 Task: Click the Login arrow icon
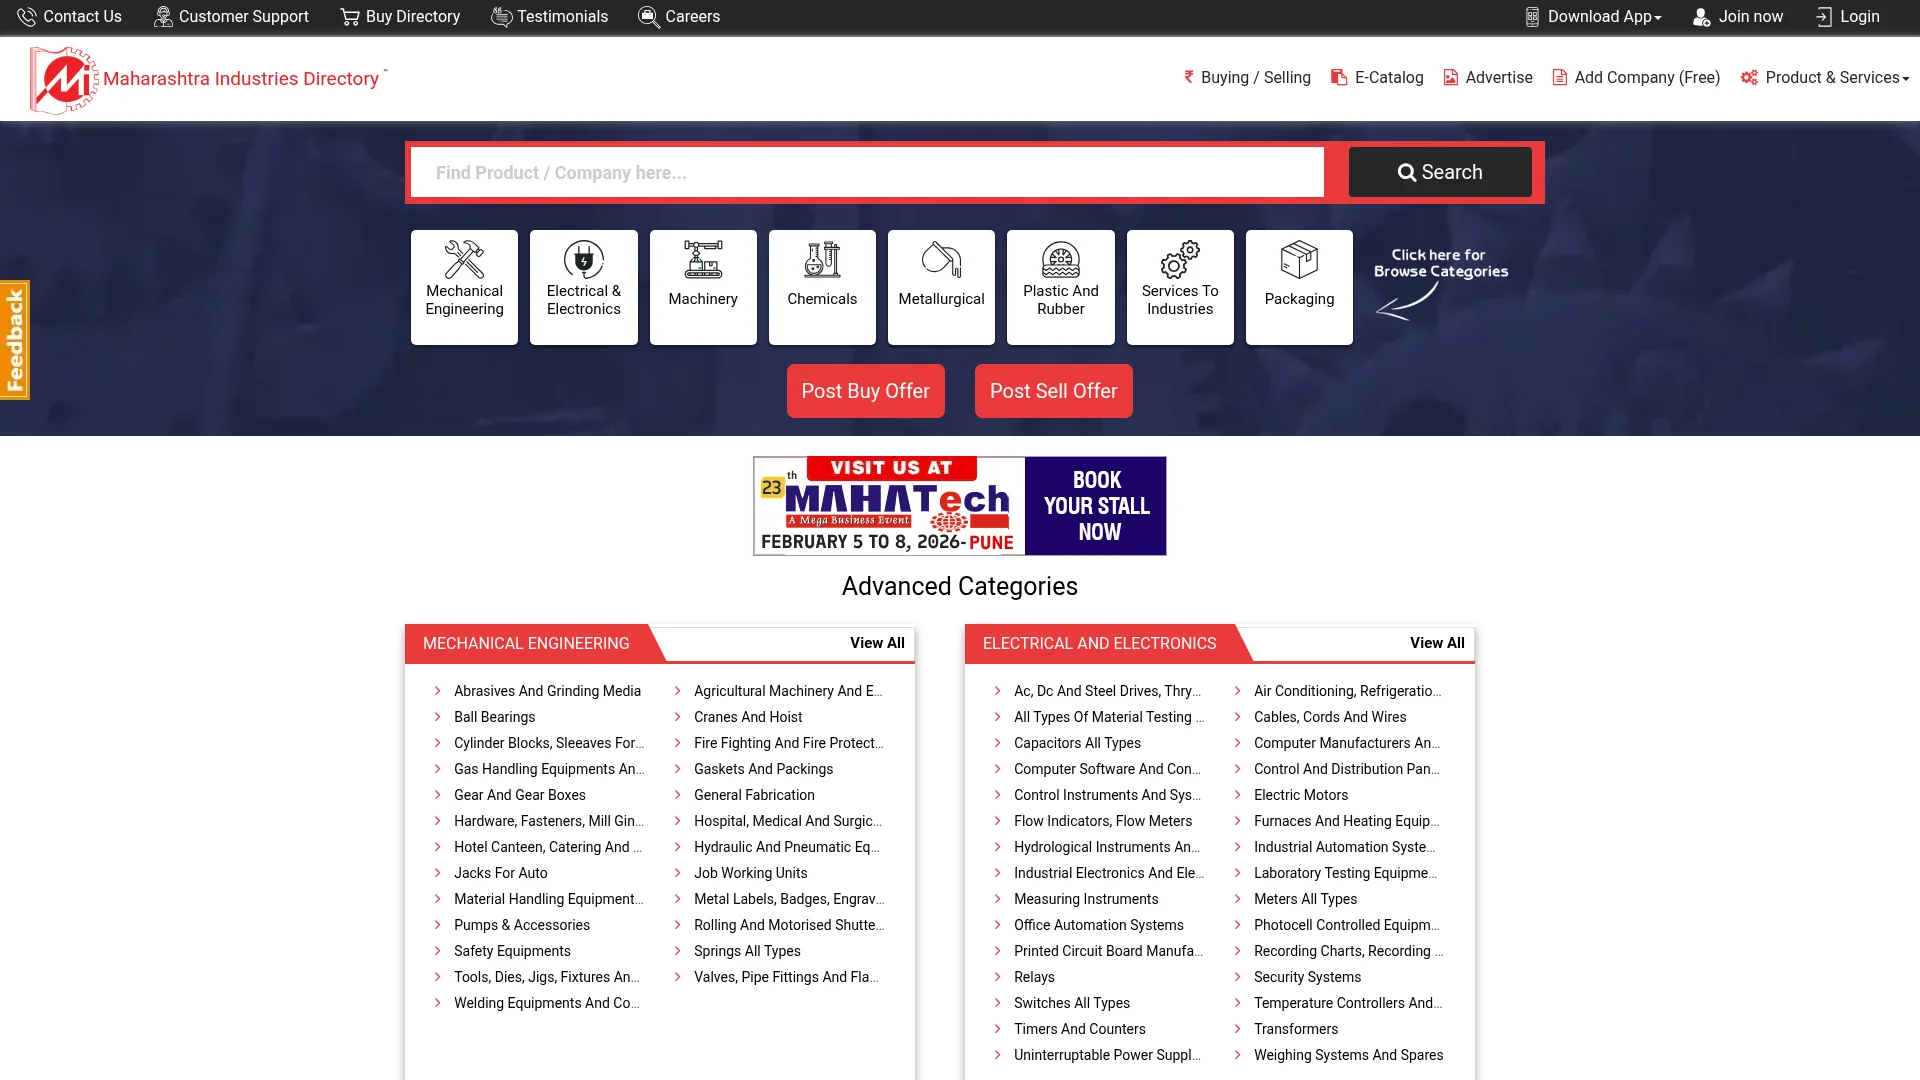(x=1824, y=17)
